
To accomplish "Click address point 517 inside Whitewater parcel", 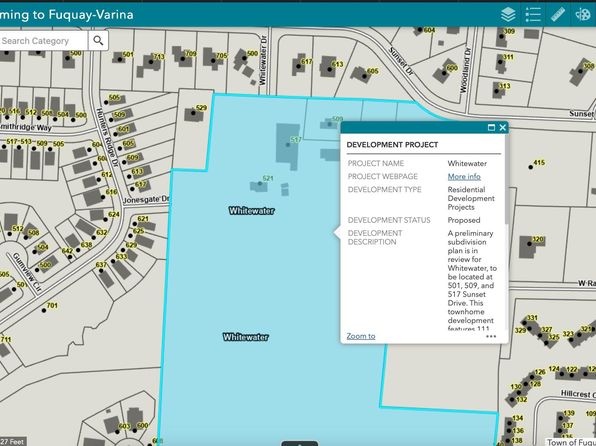I will tap(288, 145).
